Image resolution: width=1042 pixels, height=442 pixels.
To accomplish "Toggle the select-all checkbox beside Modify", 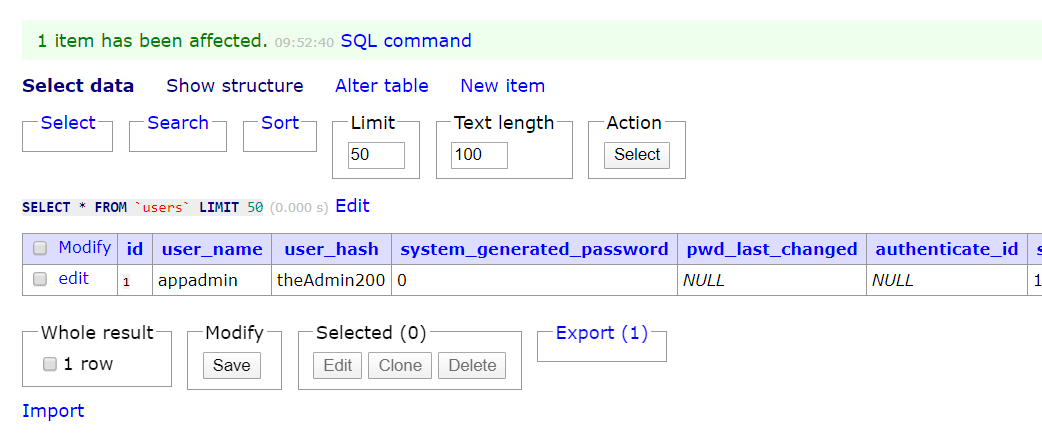I will tap(40, 249).
